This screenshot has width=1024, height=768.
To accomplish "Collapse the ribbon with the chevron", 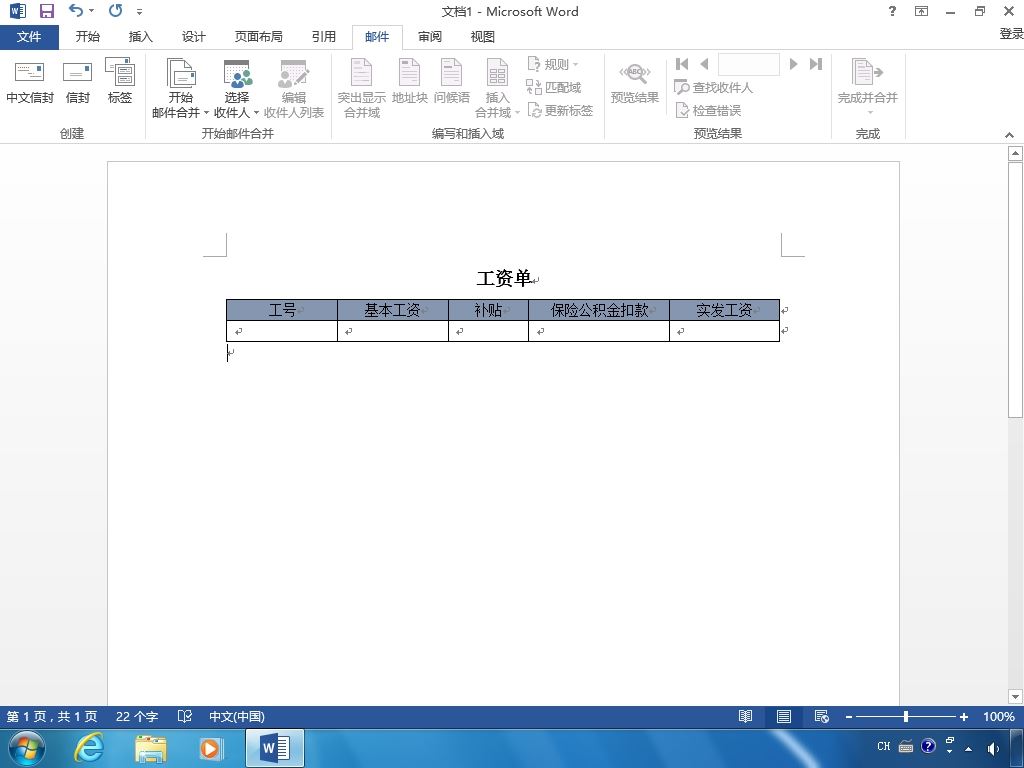I will 1009,135.
